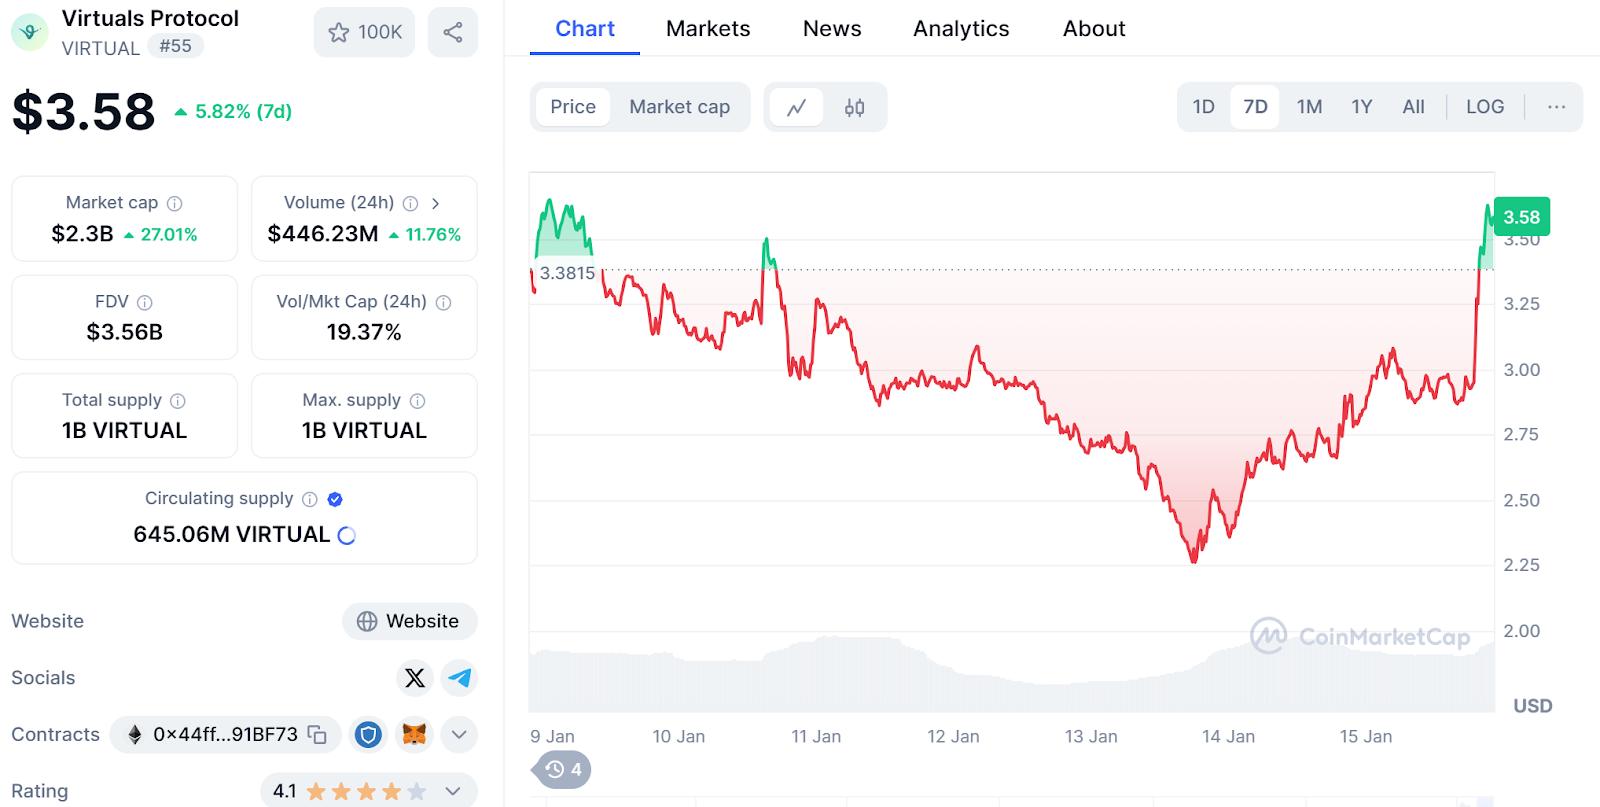Select the Market cap chart toggle
The width and height of the screenshot is (1600, 807).
click(x=680, y=107)
